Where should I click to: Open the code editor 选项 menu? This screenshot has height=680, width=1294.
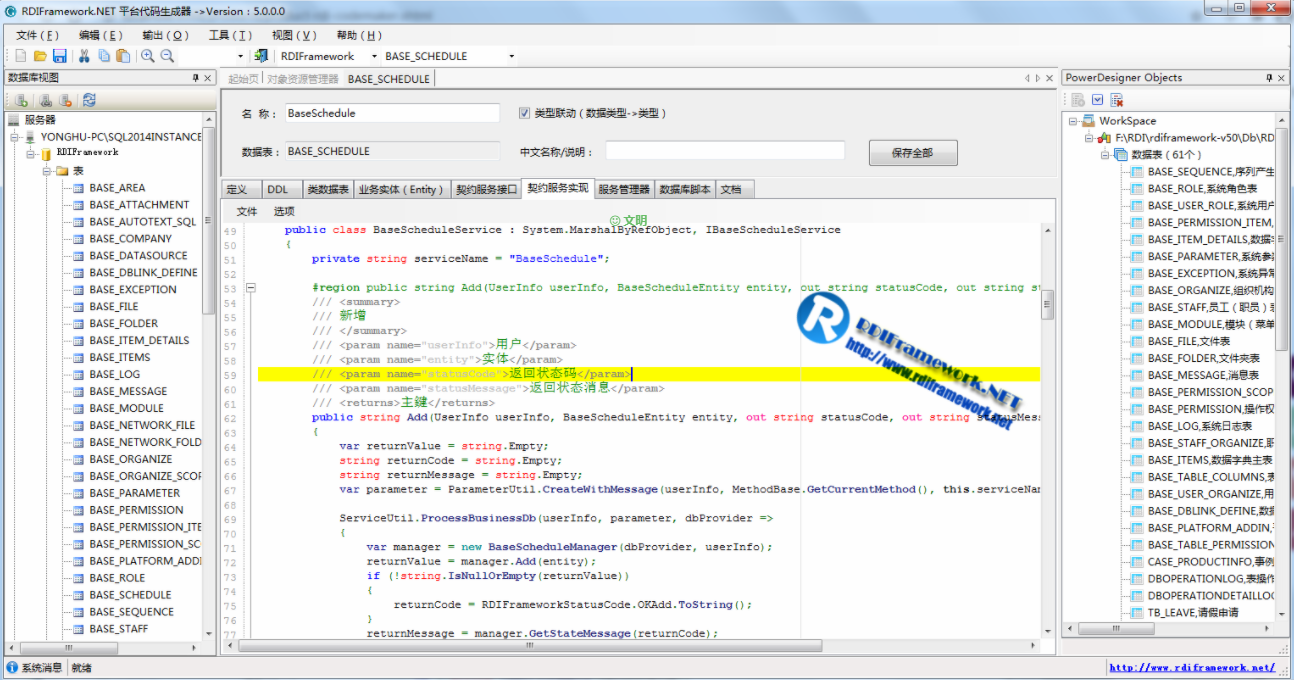pos(284,211)
